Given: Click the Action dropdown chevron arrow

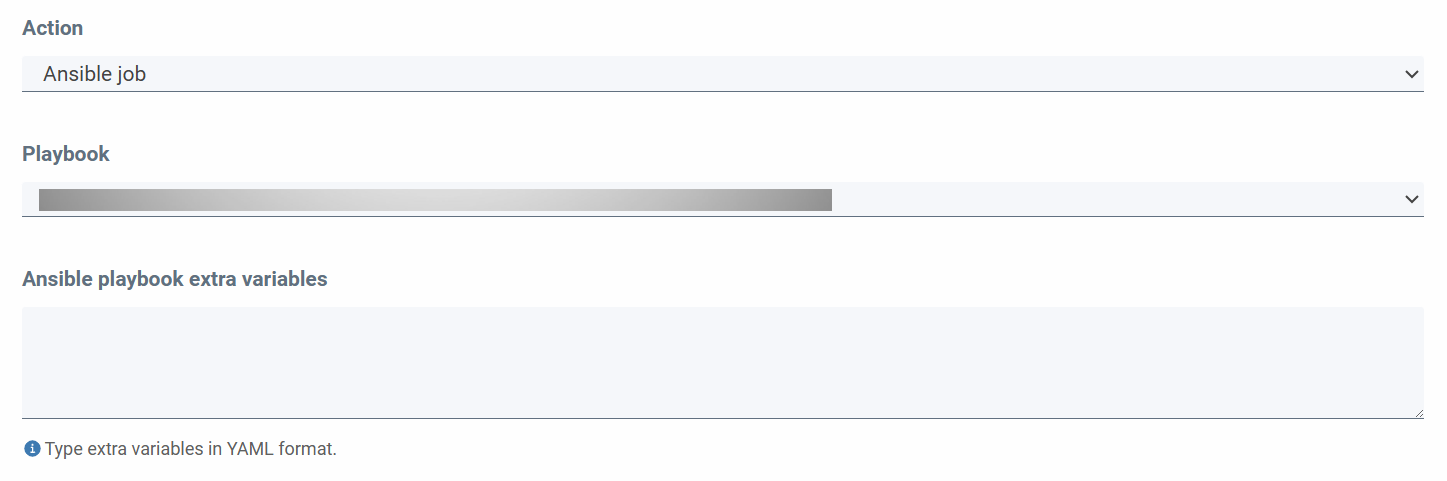Looking at the screenshot, I should click(1411, 74).
